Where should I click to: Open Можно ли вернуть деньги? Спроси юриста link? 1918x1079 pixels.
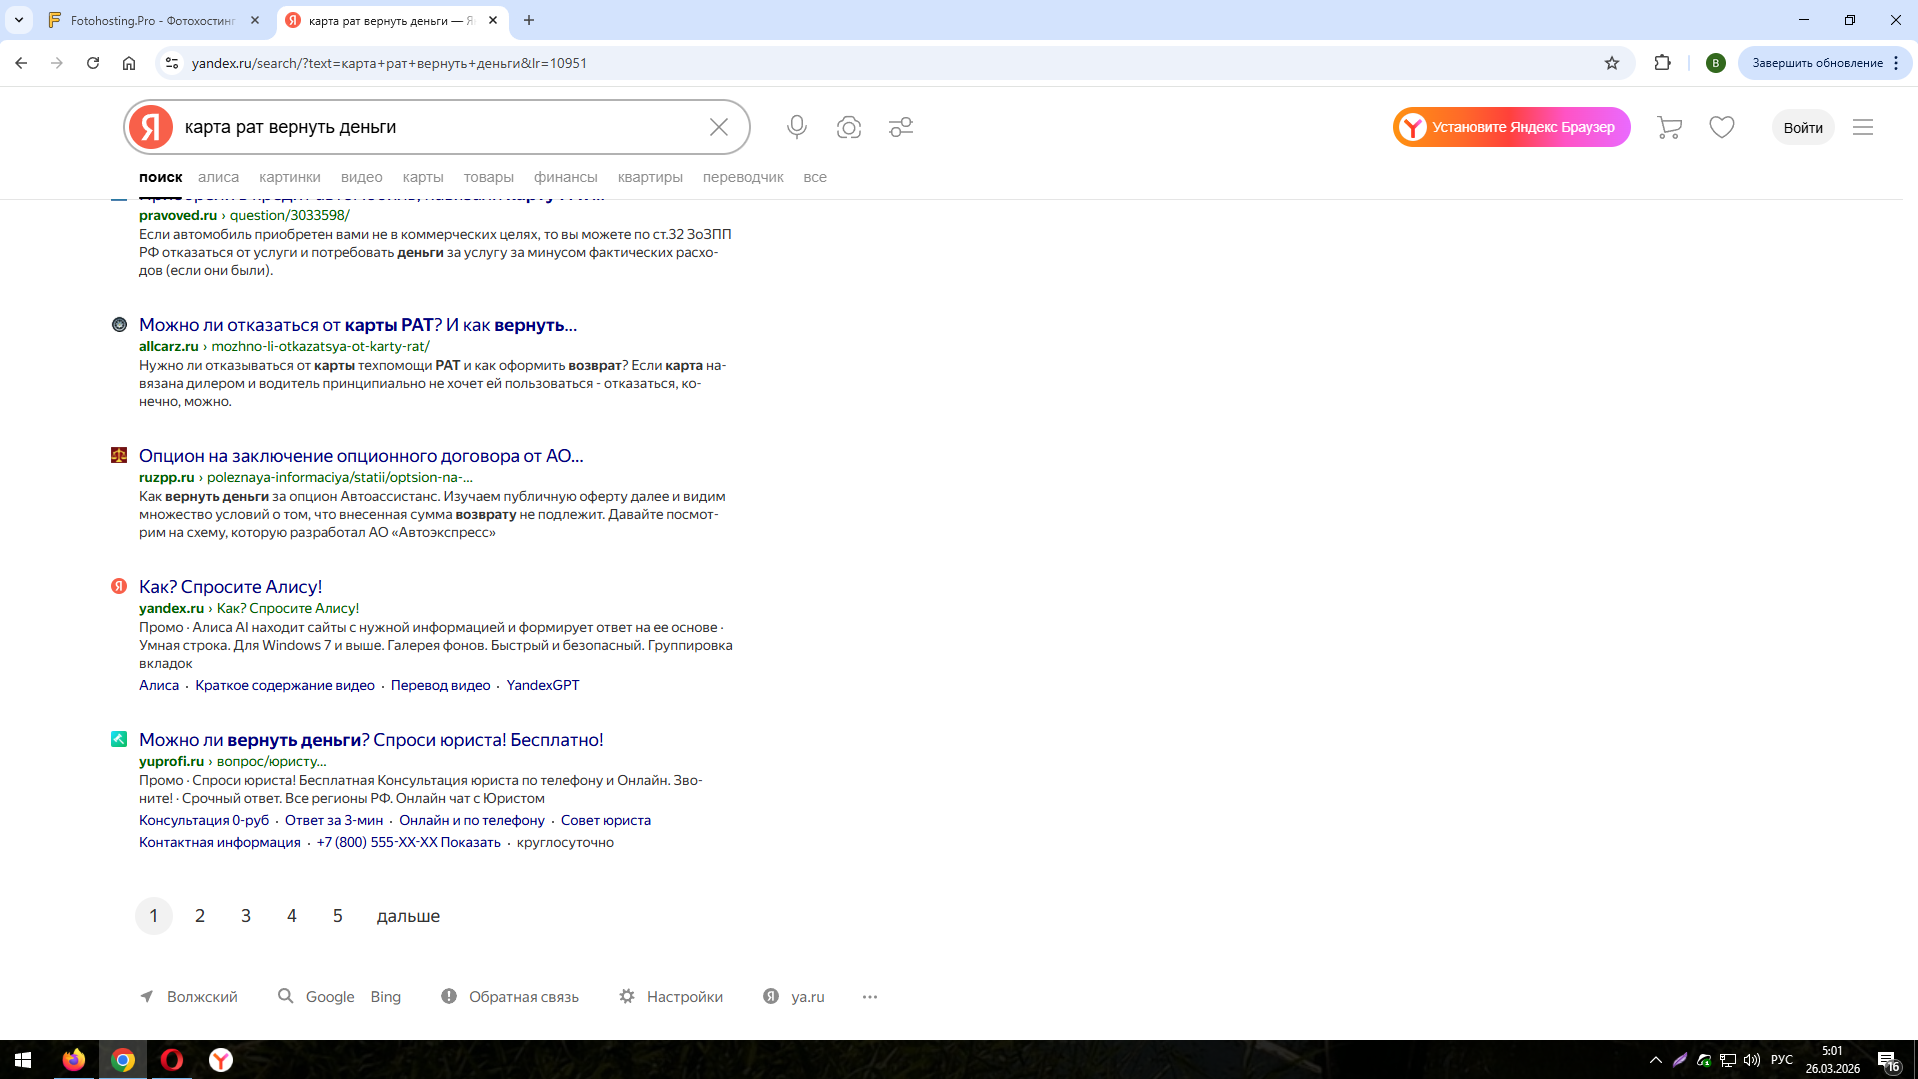pyautogui.click(x=371, y=740)
